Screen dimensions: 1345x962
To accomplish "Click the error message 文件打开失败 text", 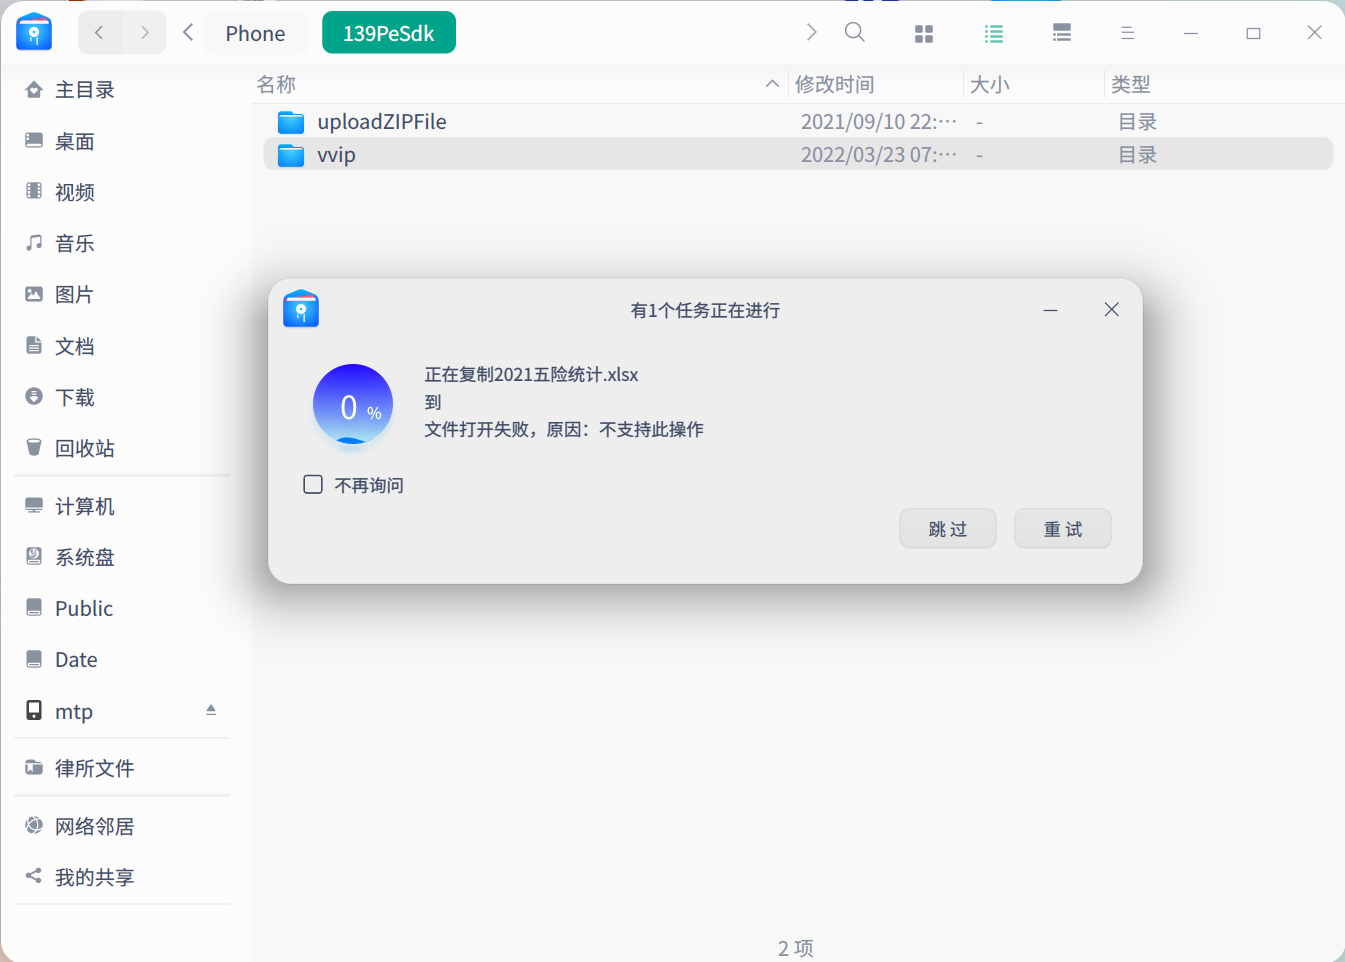I will (x=564, y=430).
